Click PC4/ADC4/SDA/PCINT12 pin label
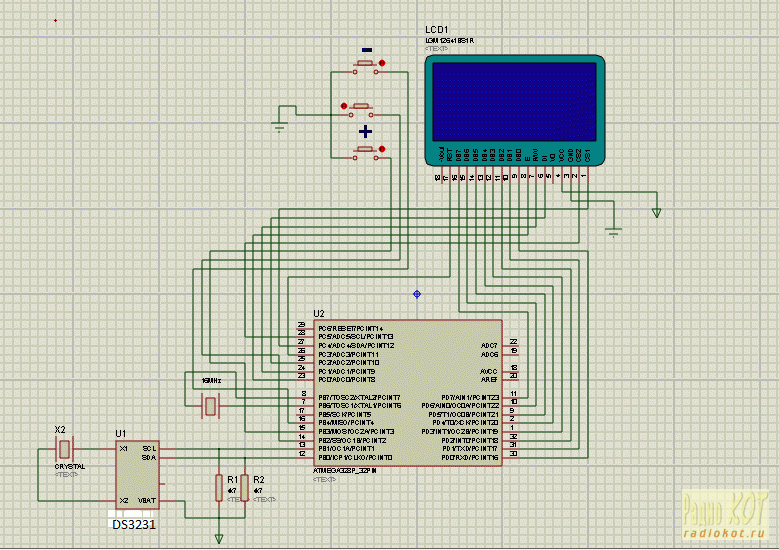Viewport: 779px width, 550px height. 356,346
